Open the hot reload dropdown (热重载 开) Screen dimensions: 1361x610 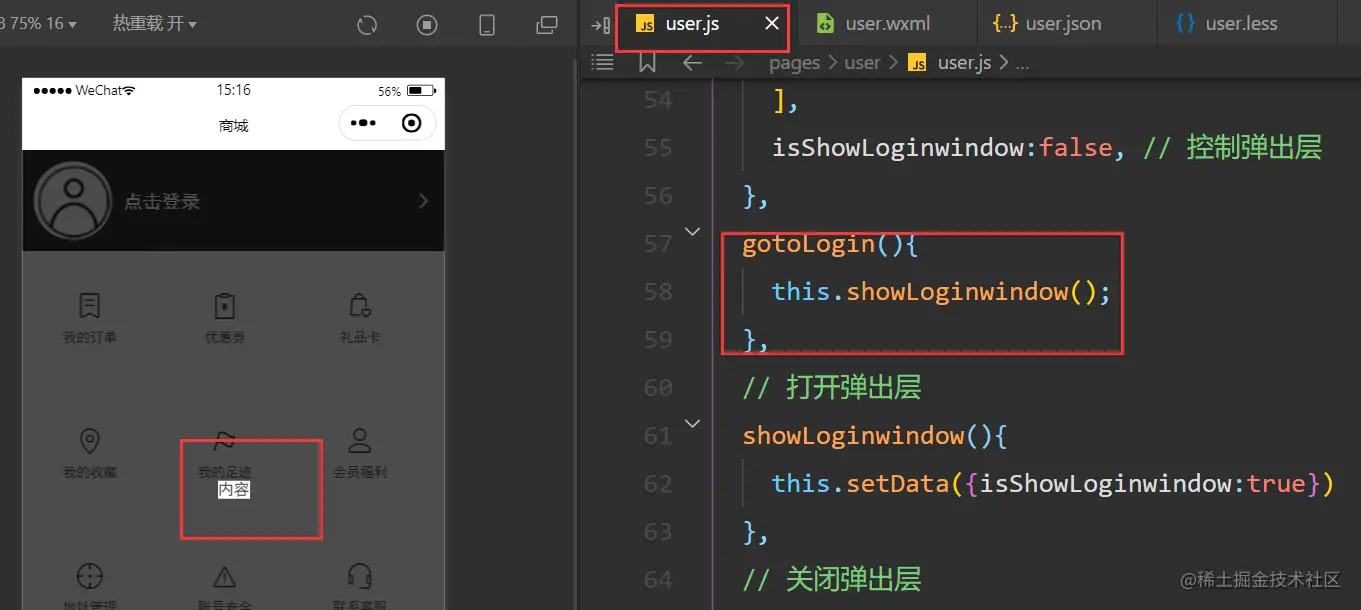click(155, 23)
